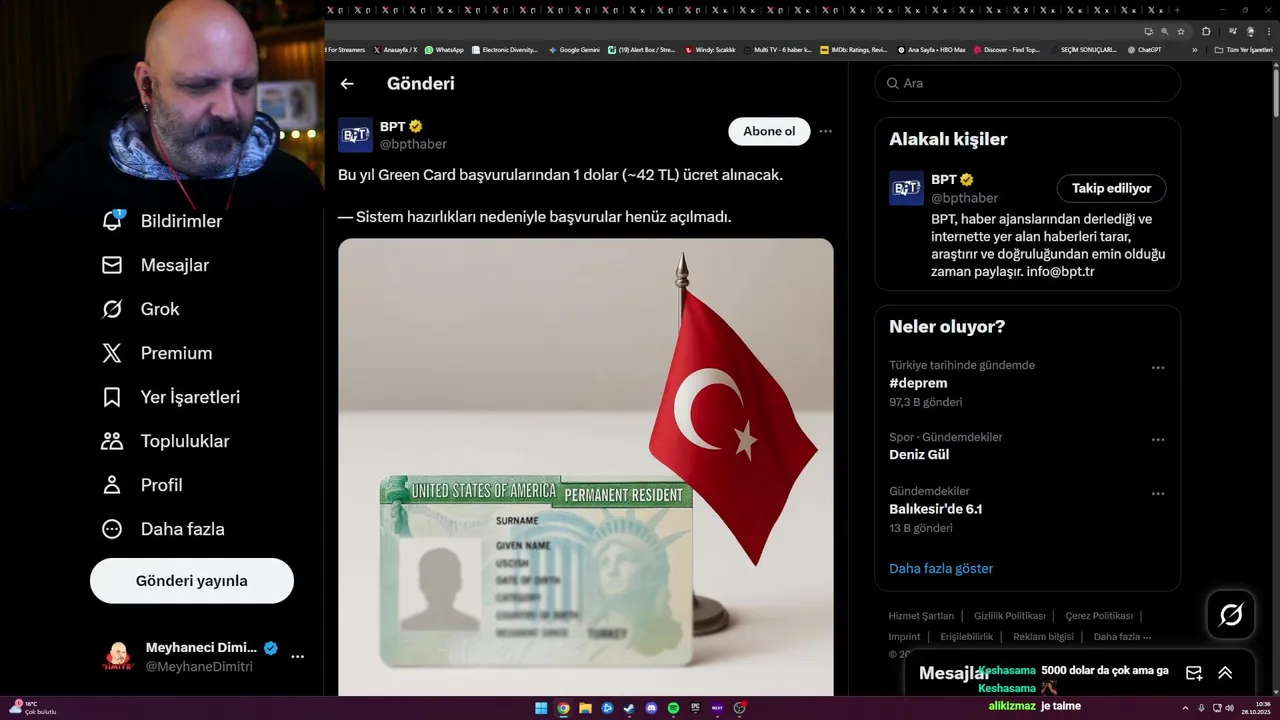Open Grok in the sidebar
The image size is (1280, 720).
[x=141, y=309]
